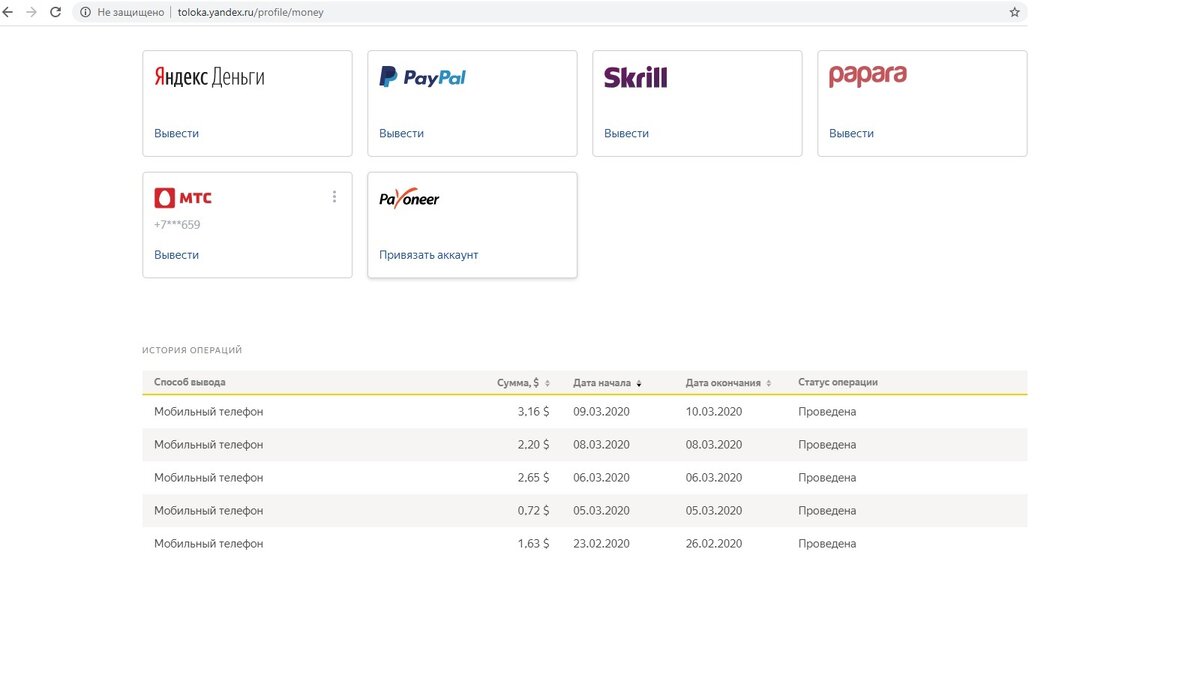
Task: Click the Способ вывода column header
Action: click(x=189, y=382)
